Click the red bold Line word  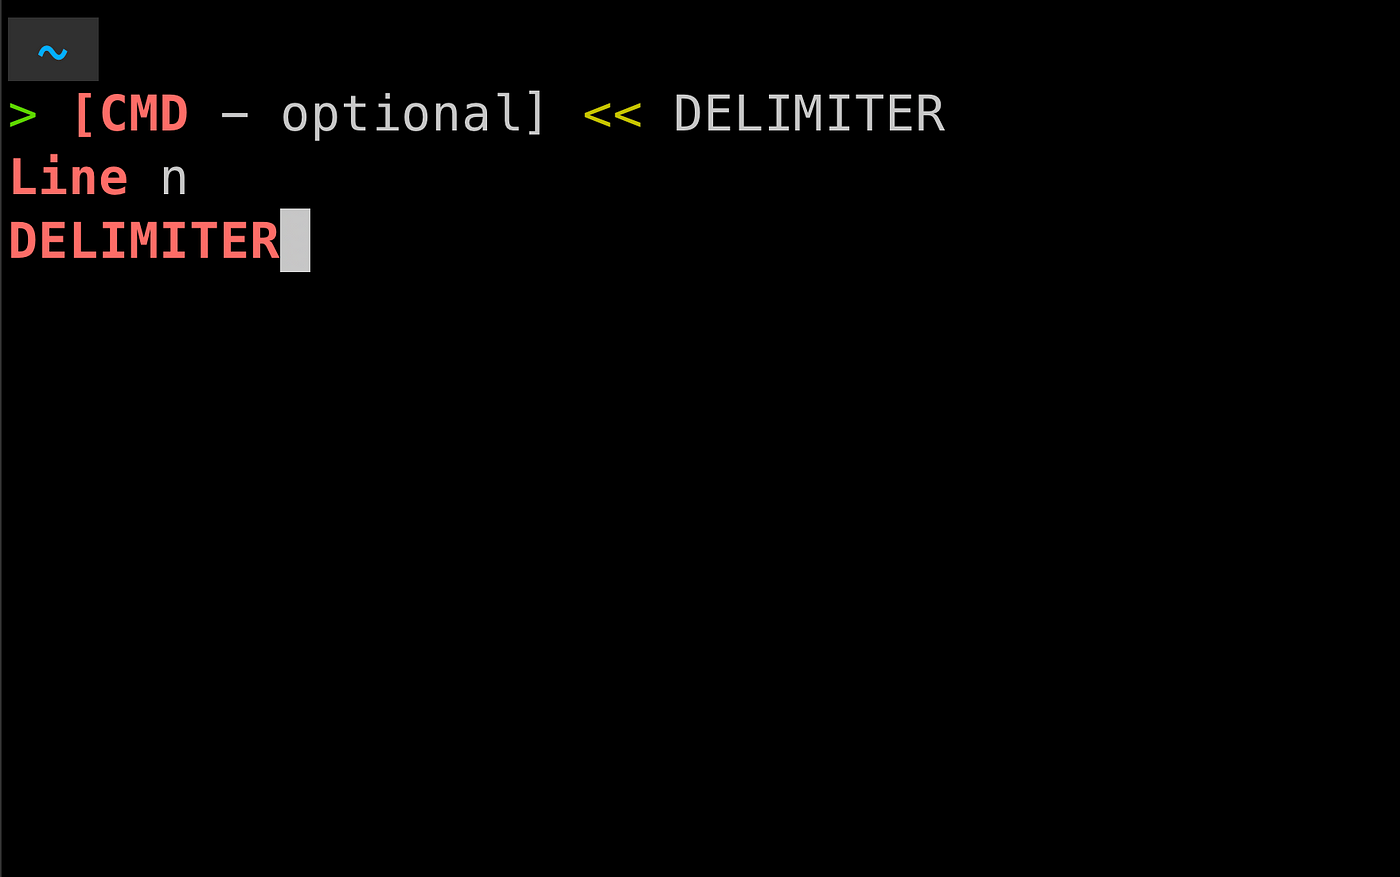pyautogui.click(x=69, y=178)
